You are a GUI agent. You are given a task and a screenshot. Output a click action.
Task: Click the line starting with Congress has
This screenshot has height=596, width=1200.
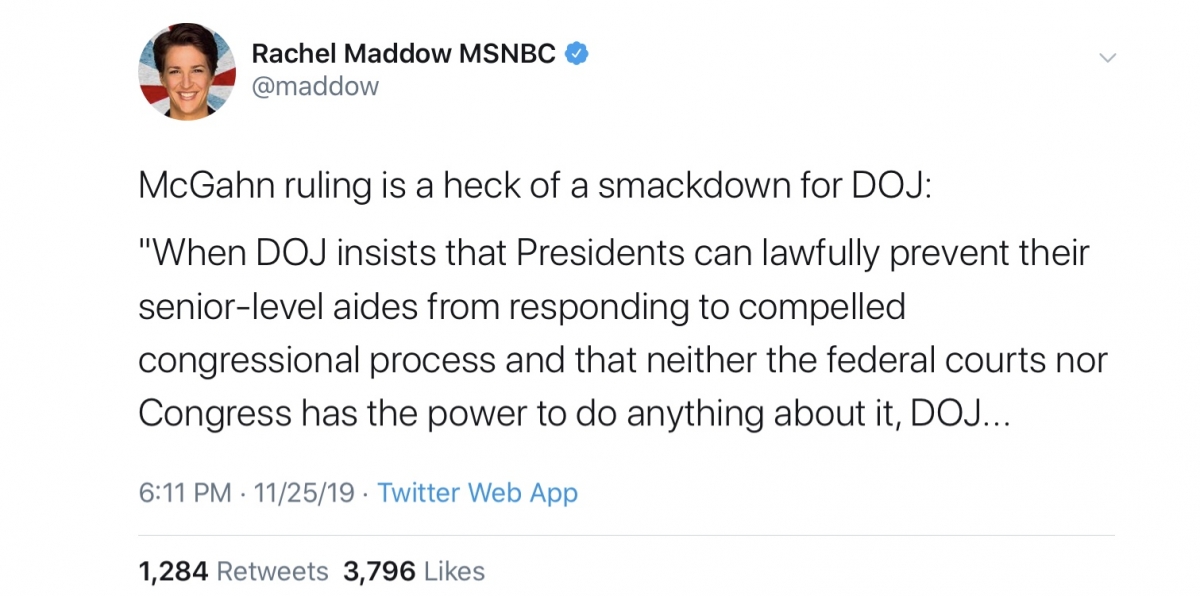point(575,414)
